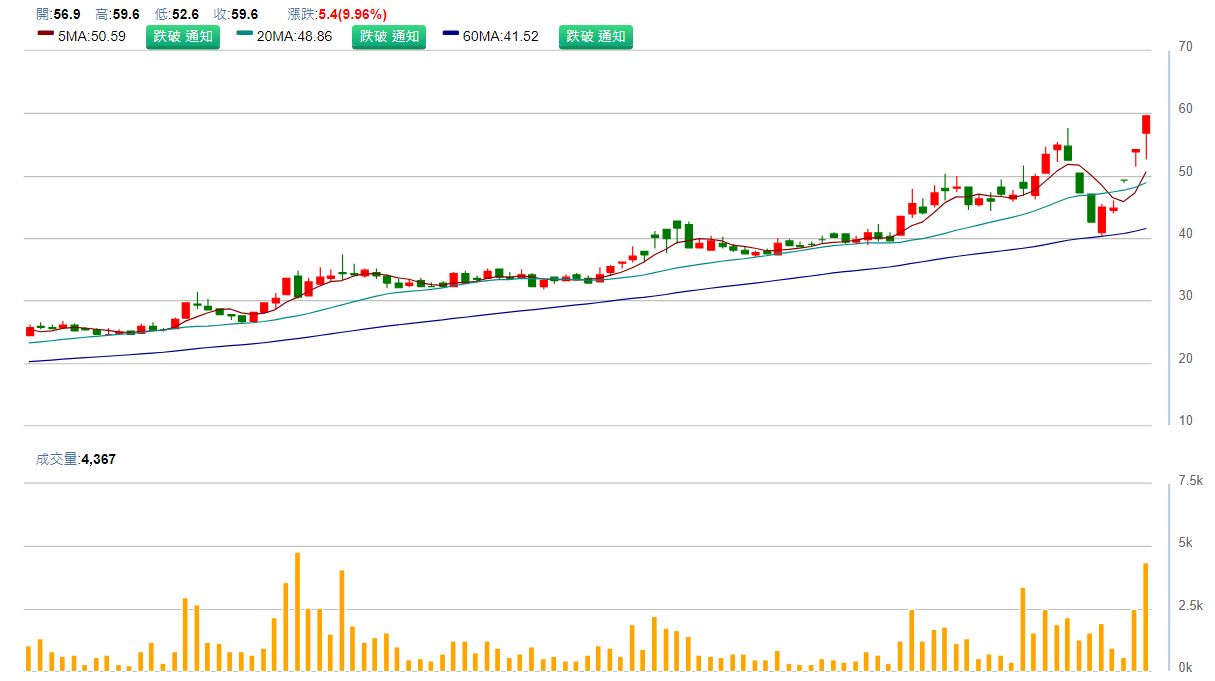The image size is (1215, 681).
Task: Select the latest red candlestick at far right
Action: coord(1146,124)
